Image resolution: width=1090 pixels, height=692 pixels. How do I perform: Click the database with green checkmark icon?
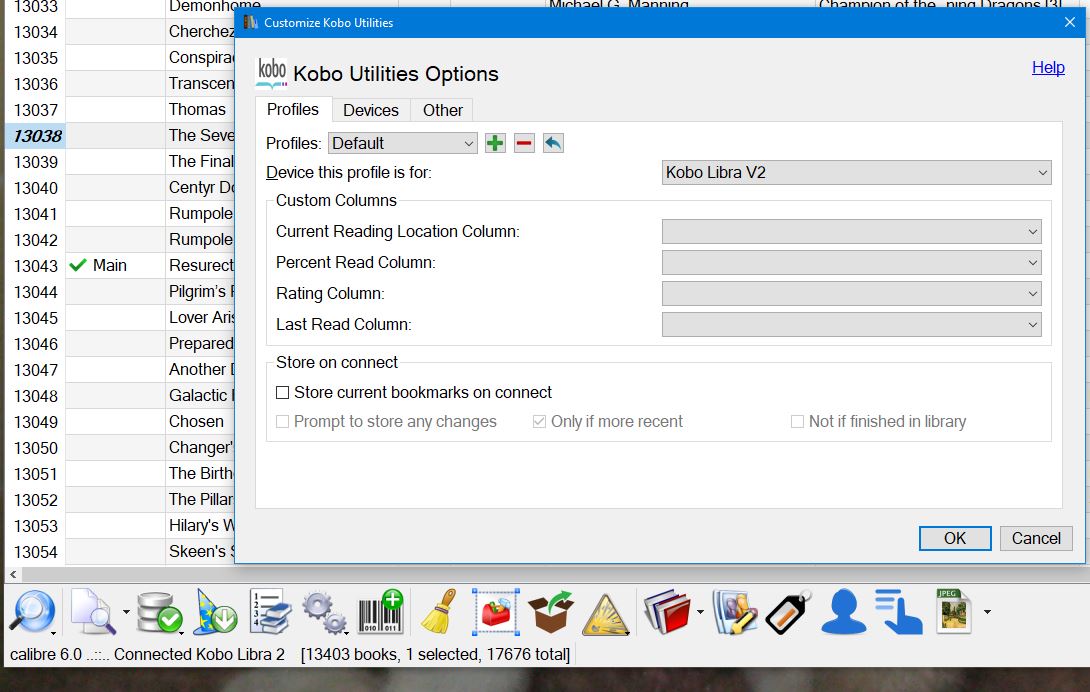click(x=158, y=612)
